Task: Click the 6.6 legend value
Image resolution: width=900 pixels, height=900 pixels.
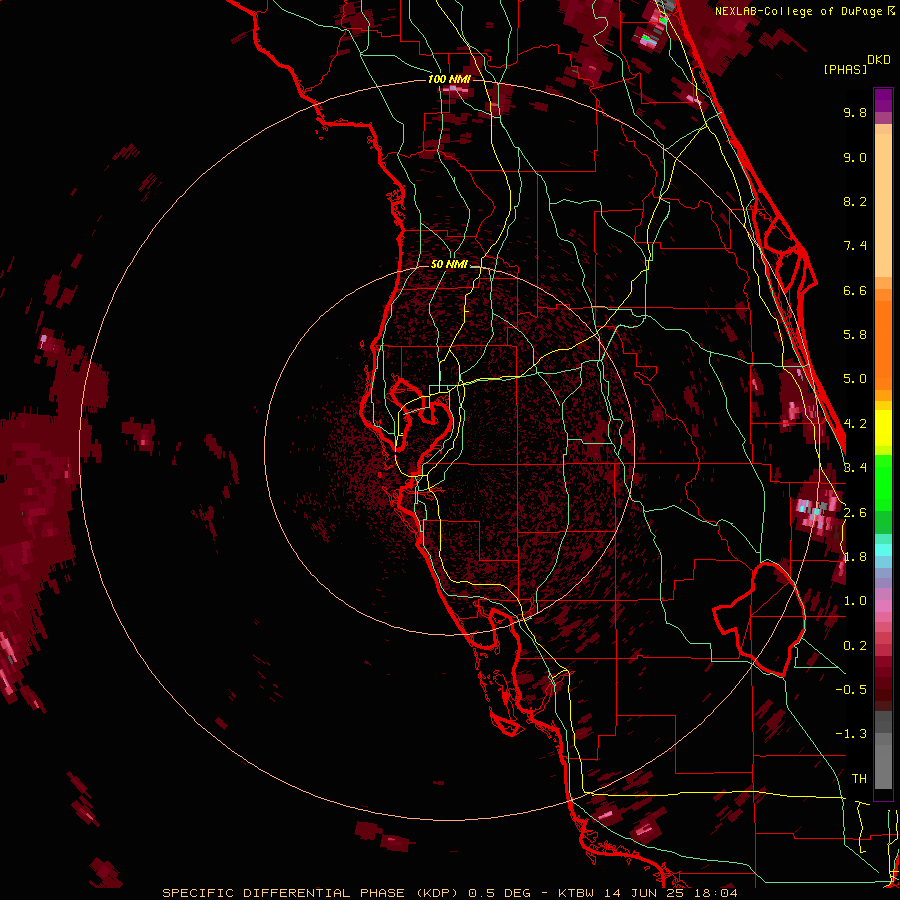Action: click(x=855, y=290)
